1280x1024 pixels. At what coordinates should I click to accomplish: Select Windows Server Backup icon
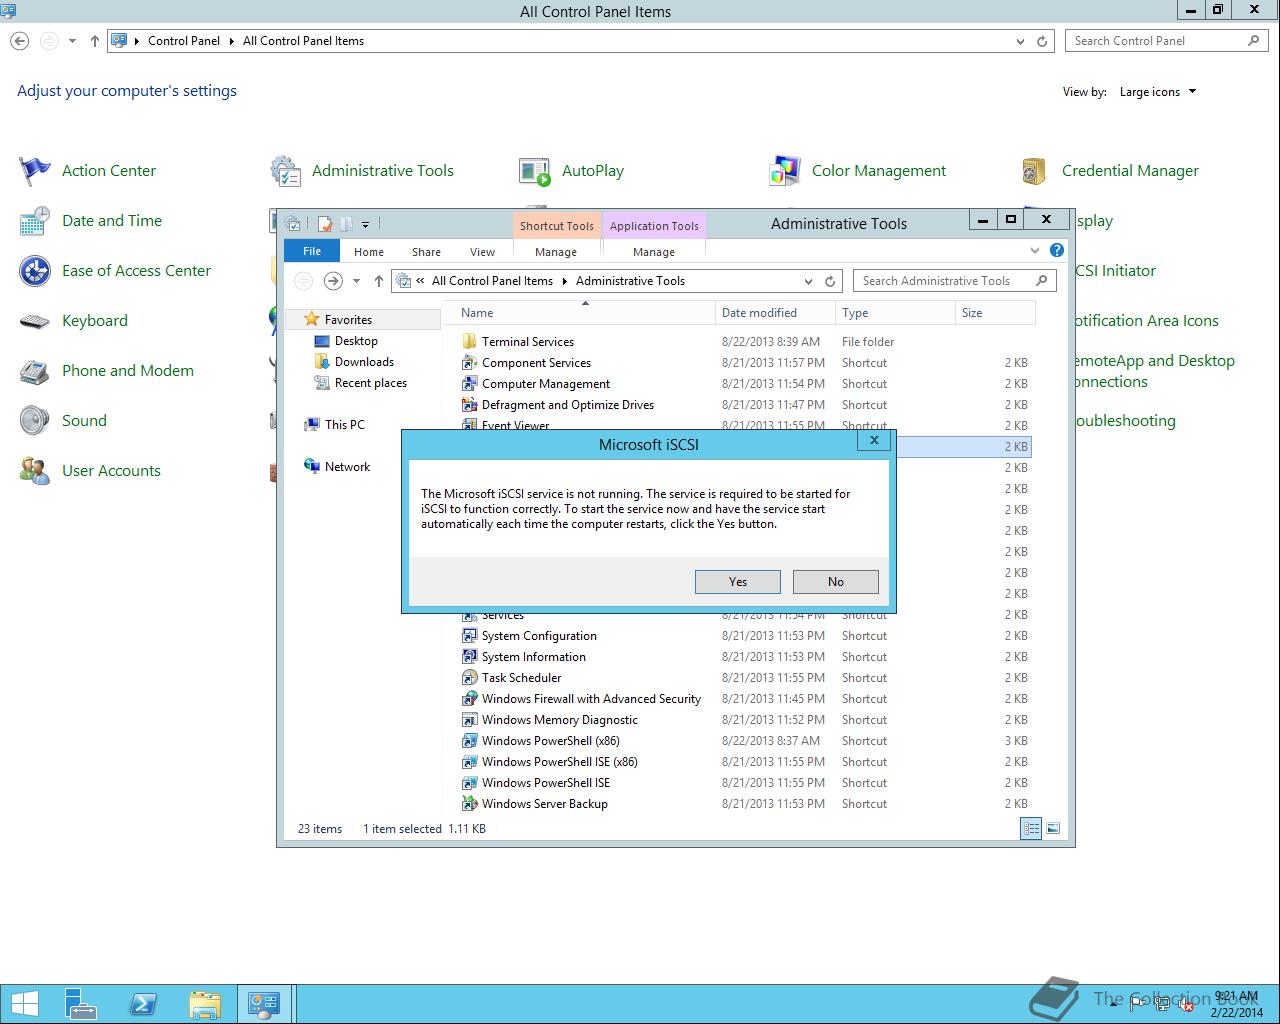click(469, 804)
